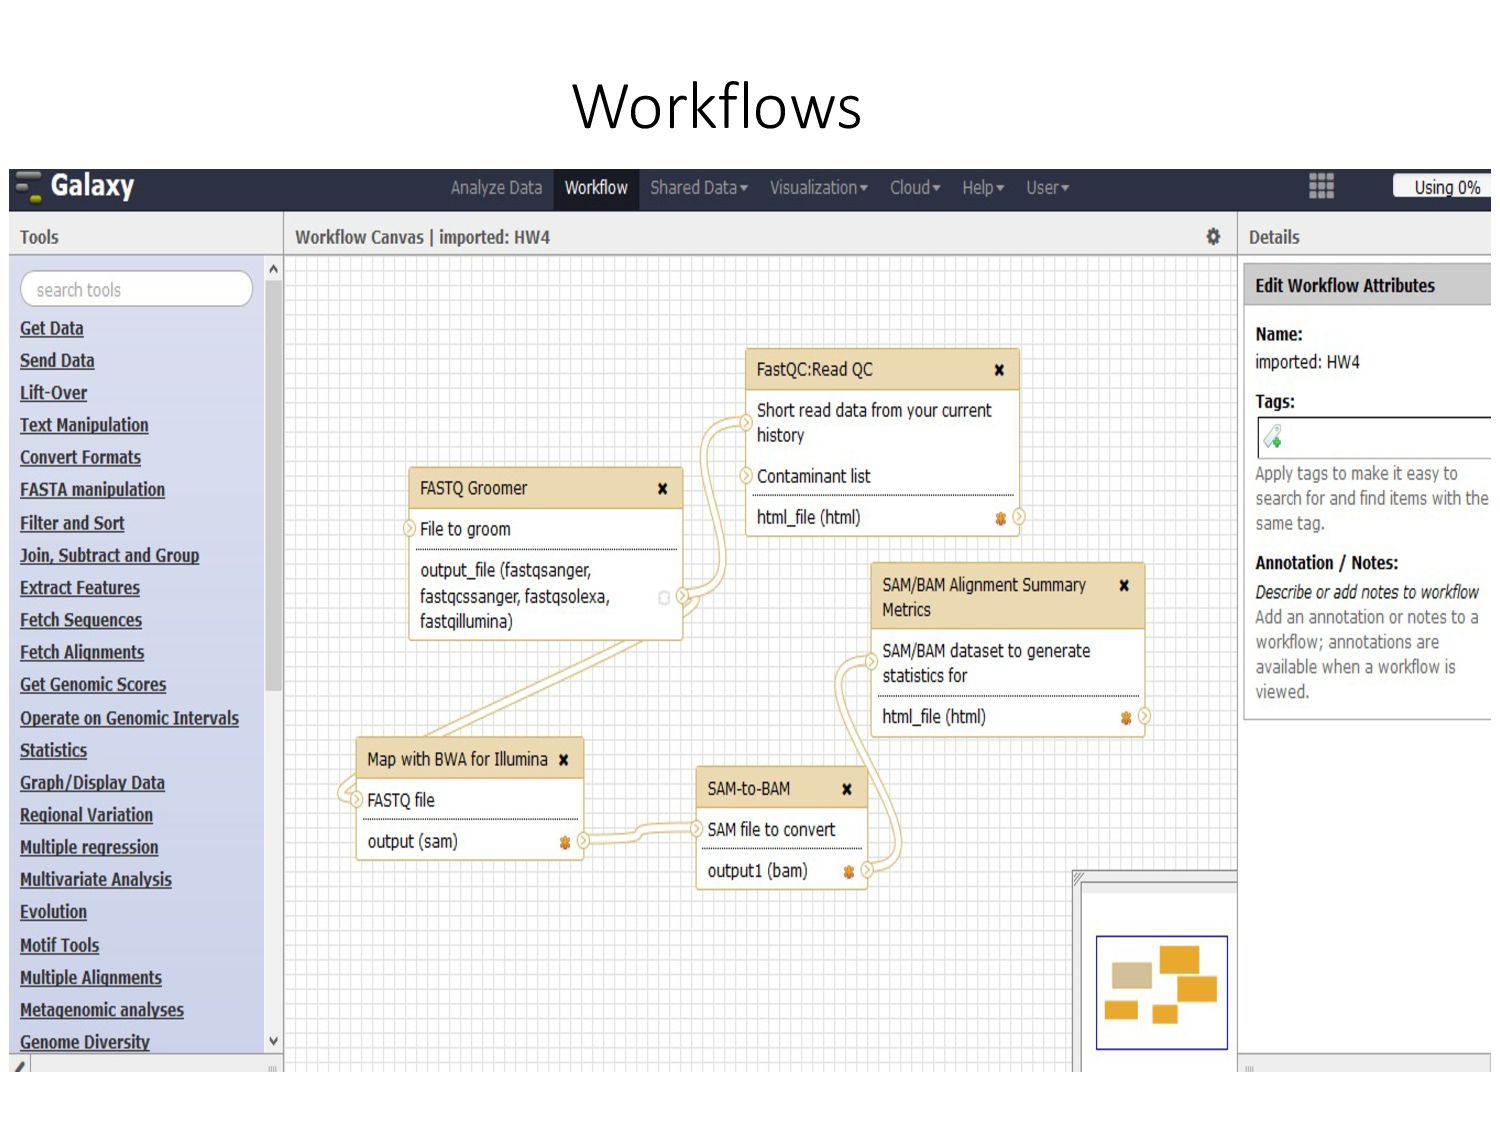Select the Workflow tab in masthead
The width and height of the screenshot is (1500, 1125).
(x=596, y=188)
